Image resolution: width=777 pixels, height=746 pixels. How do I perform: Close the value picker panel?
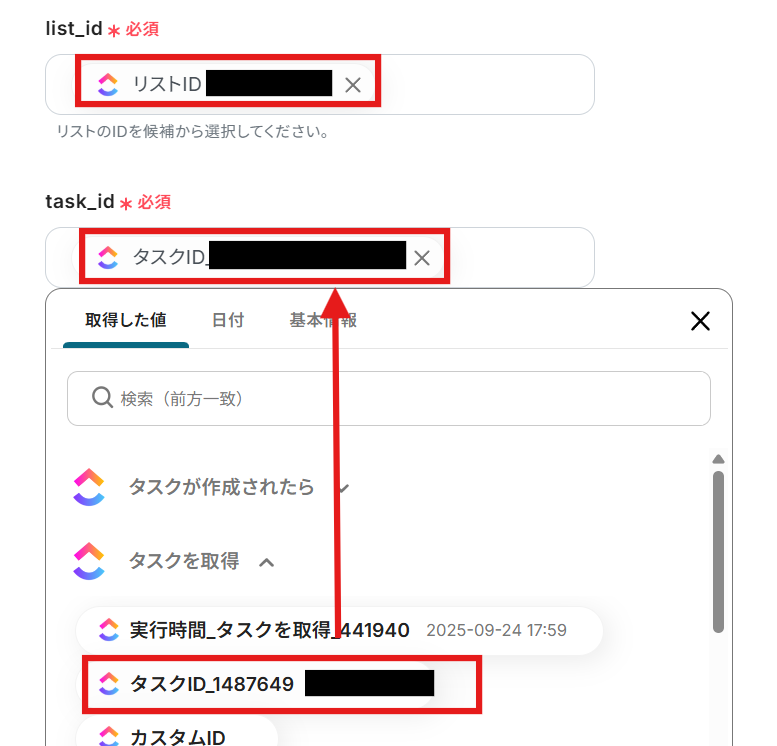click(x=700, y=321)
